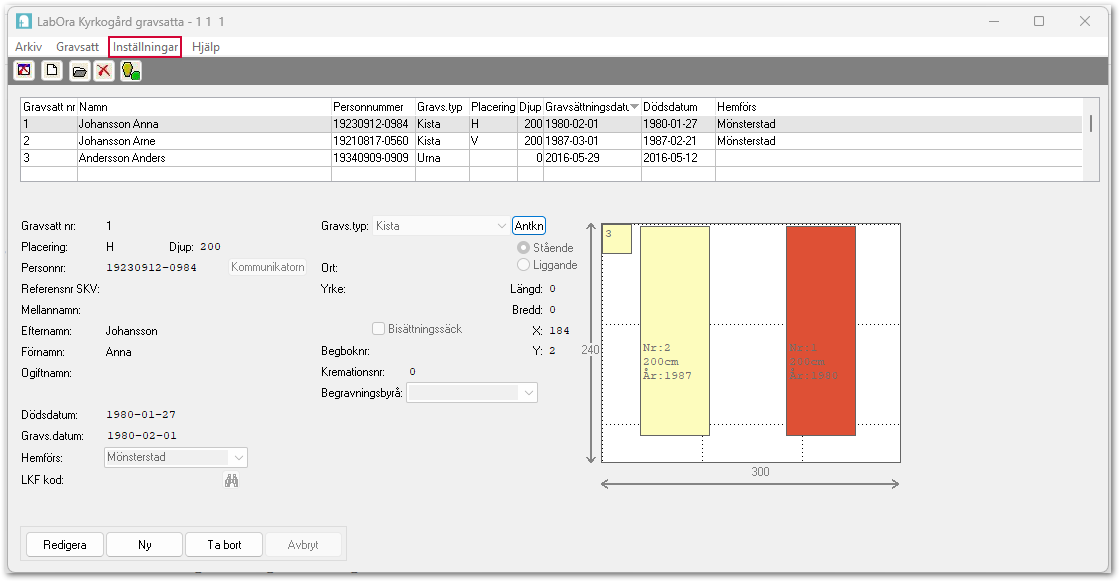1120x582 pixels.
Task: Expand the Hemförs dropdown
Action: [x=238, y=457]
